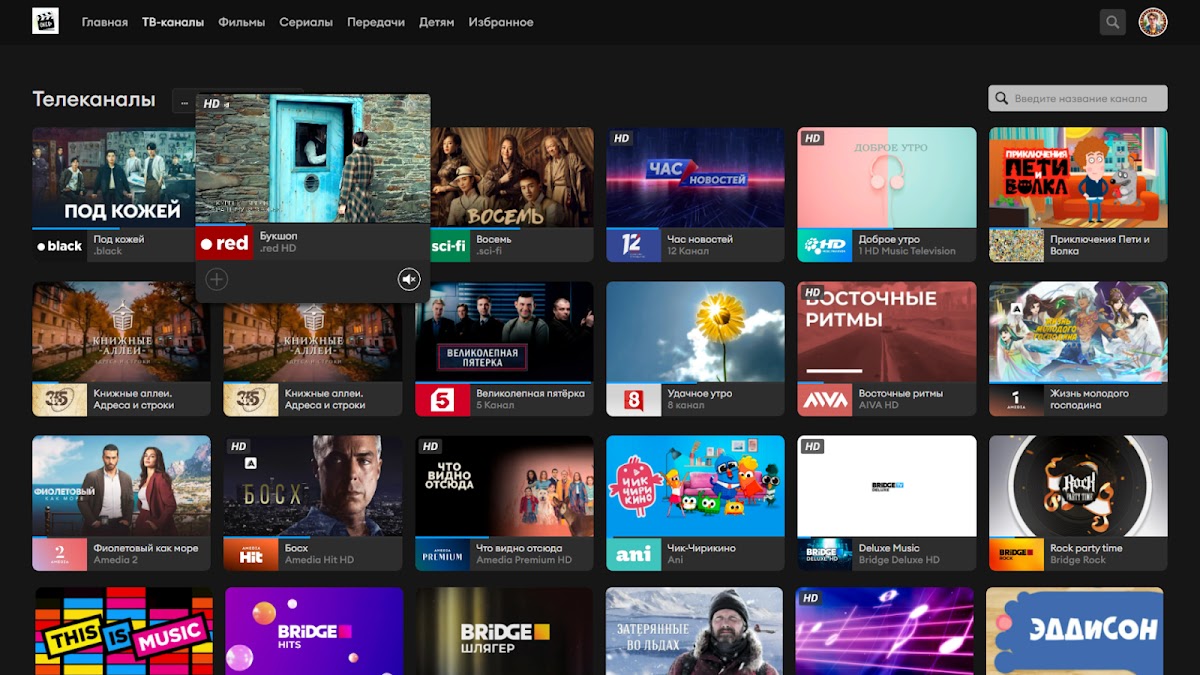Open the user profile avatar
Image resolution: width=1200 pixels, height=675 pixels.
pyautogui.click(x=1153, y=22)
